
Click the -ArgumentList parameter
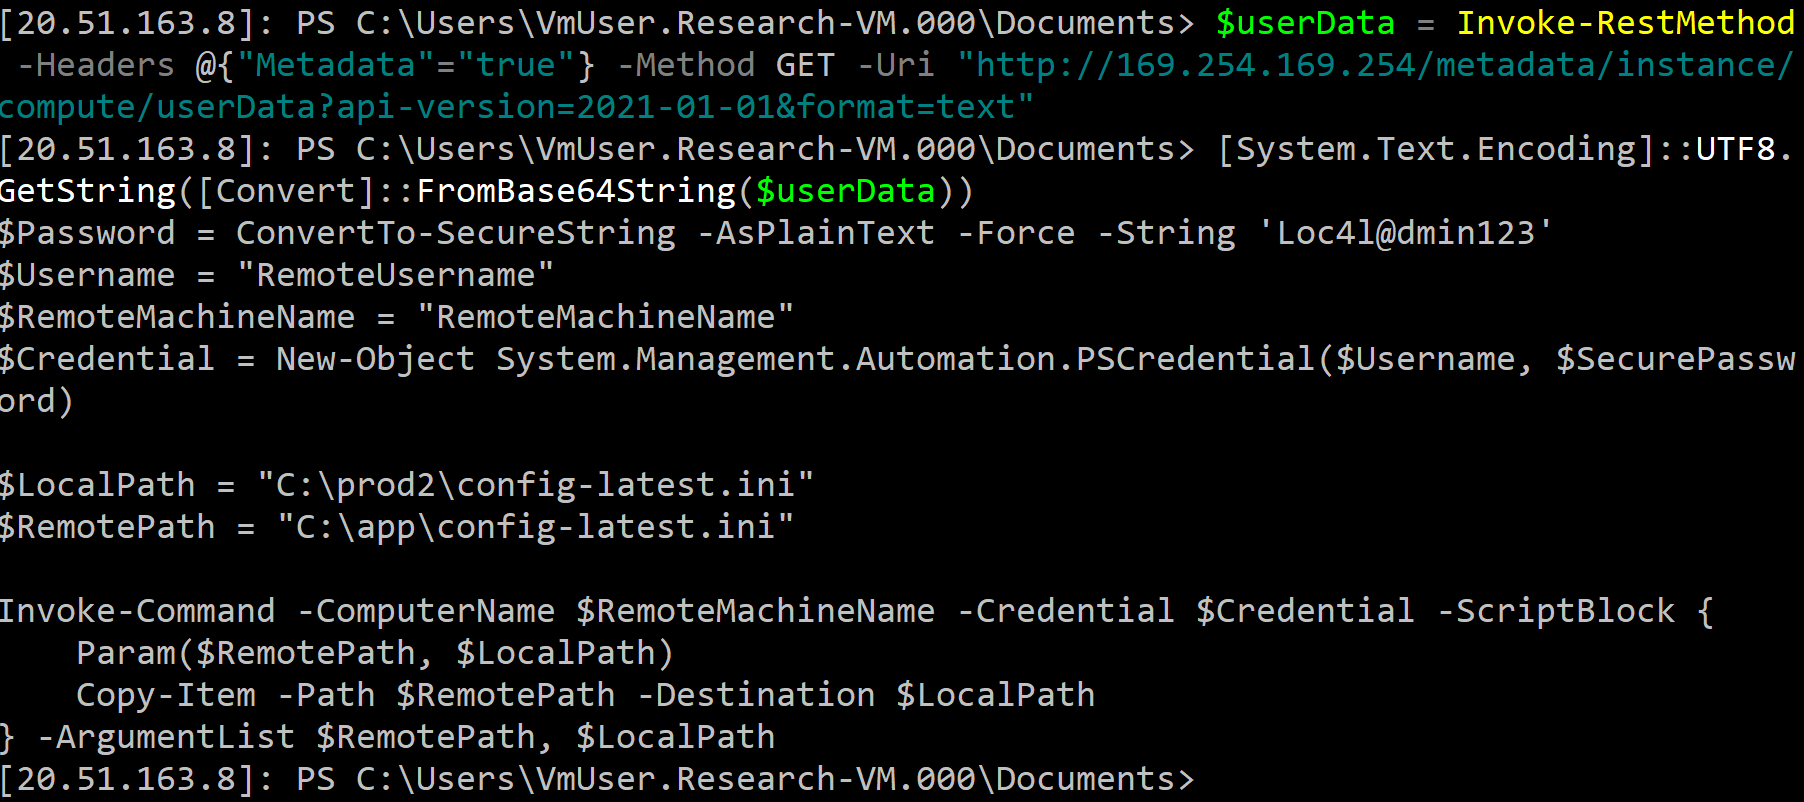(x=165, y=737)
